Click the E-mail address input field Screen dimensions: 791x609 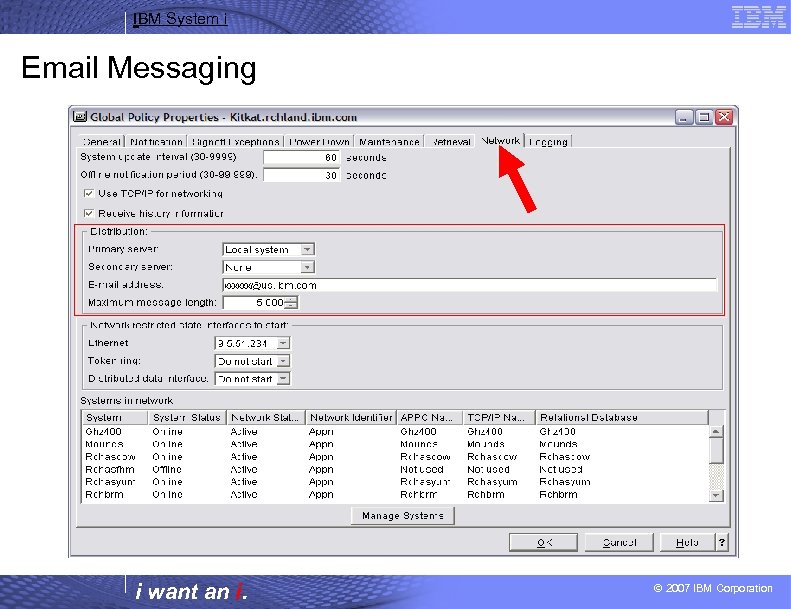coord(469,285)
